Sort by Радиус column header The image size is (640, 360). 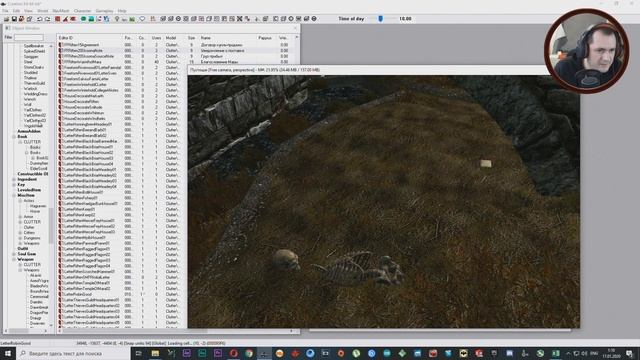point(265,38)
